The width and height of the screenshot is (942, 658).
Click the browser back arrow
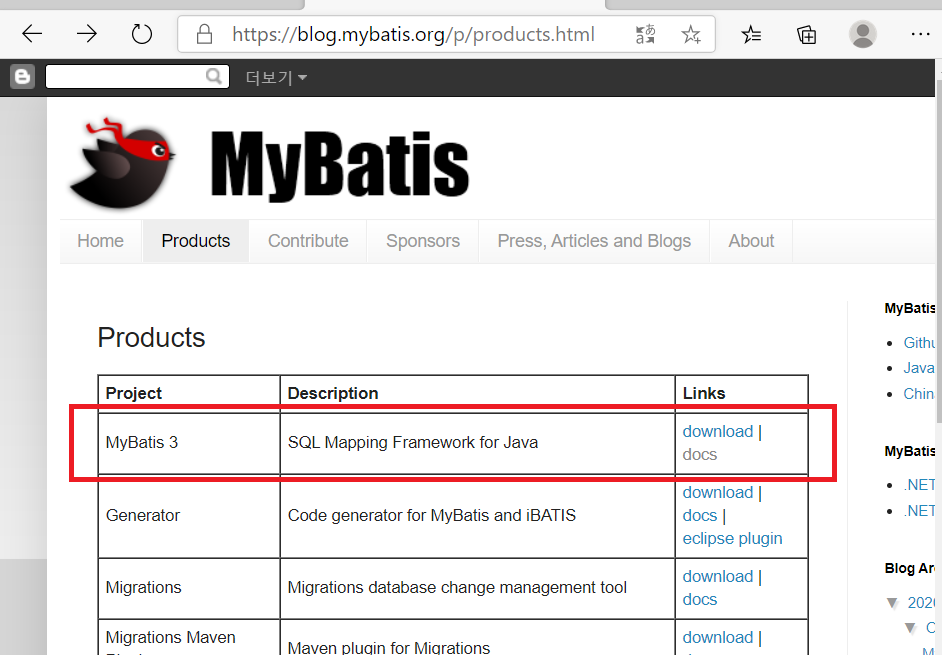(32, 34)
